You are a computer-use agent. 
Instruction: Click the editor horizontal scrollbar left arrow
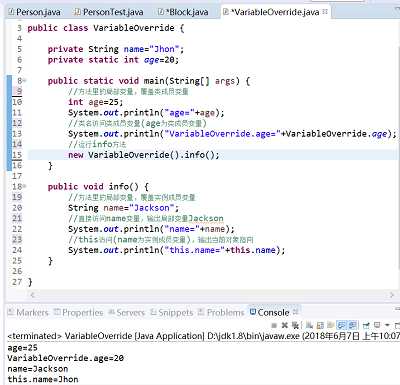pyautogui.click(x=33, y=295)
